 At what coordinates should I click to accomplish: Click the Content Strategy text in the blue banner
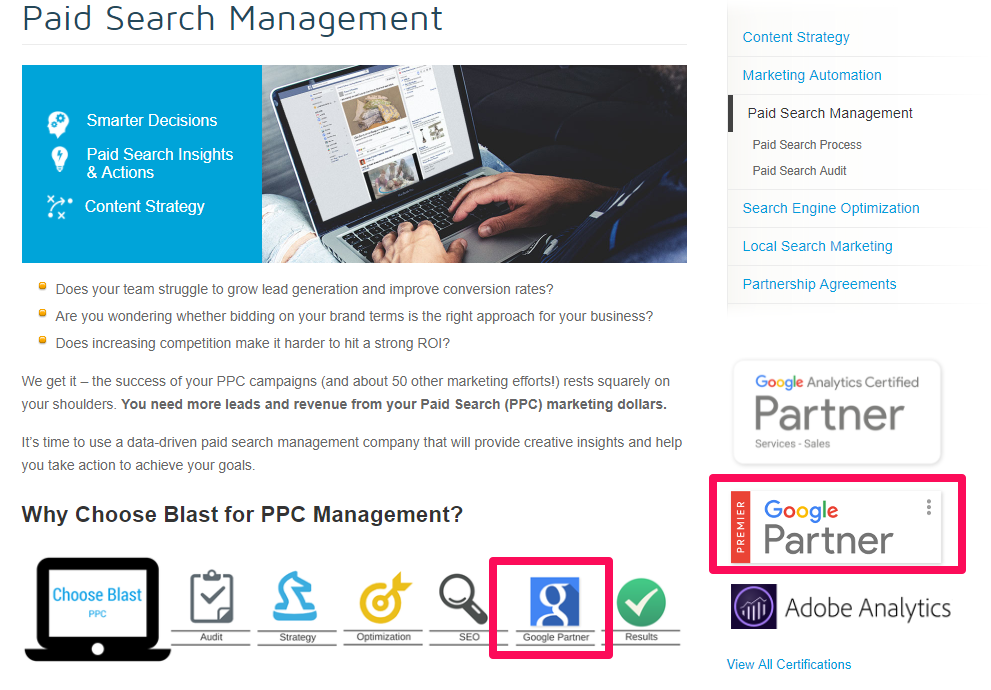click(x=145, y=207)
